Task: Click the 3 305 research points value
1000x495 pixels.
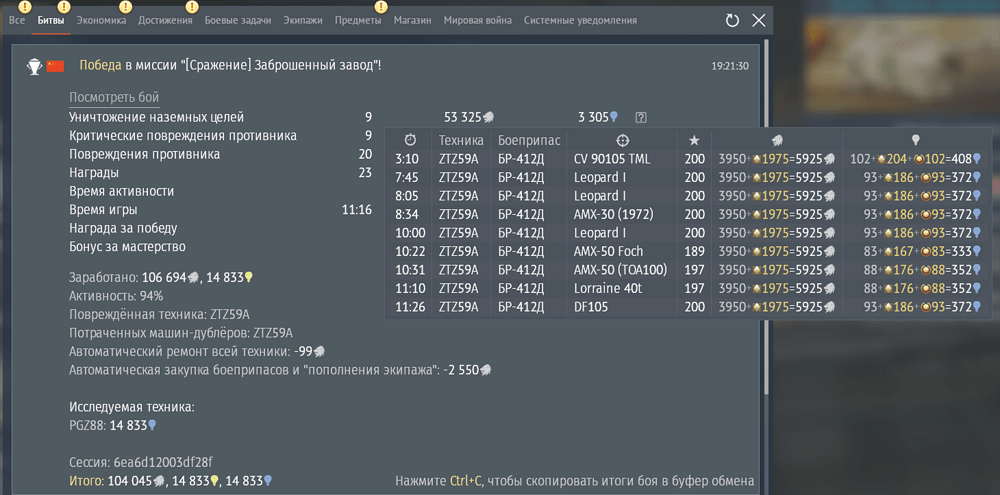Action: pyautogui.click(x=598, y=117)
